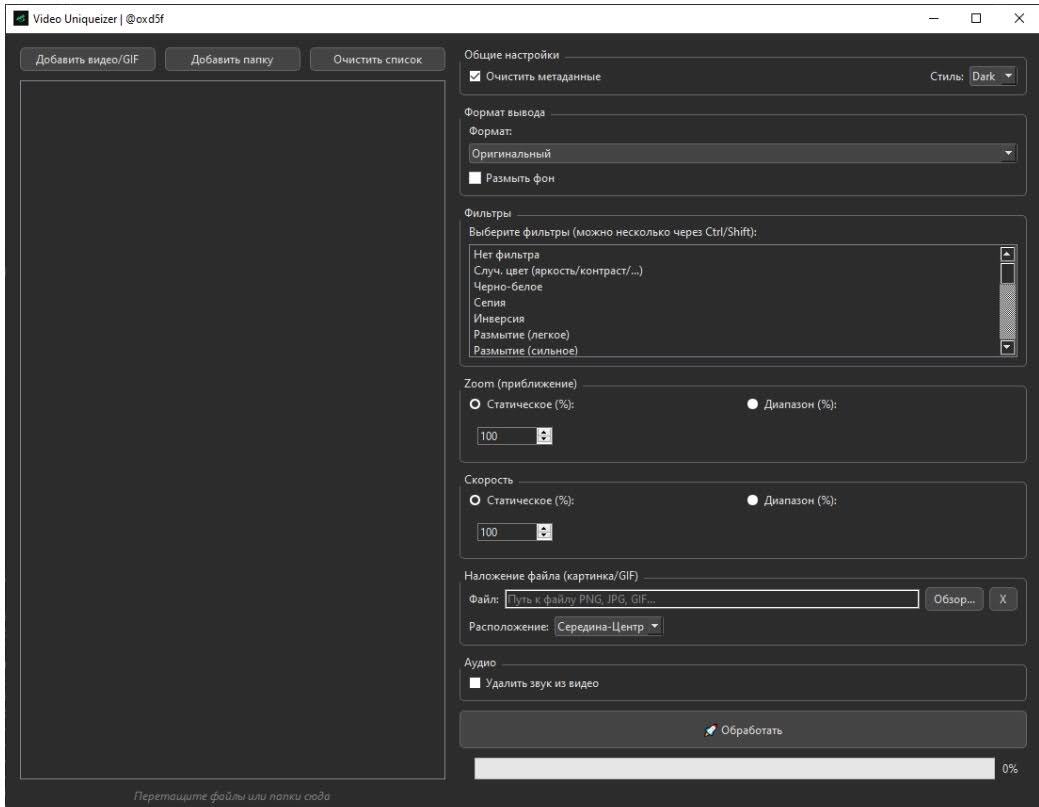Click Добавить видео/GIF button
This screenshot has width=1039, height=807.
pos(87,59)
